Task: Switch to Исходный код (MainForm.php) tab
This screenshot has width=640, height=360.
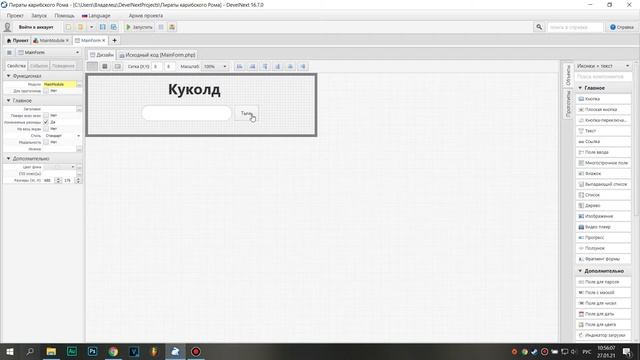Action: click(157, 55)
